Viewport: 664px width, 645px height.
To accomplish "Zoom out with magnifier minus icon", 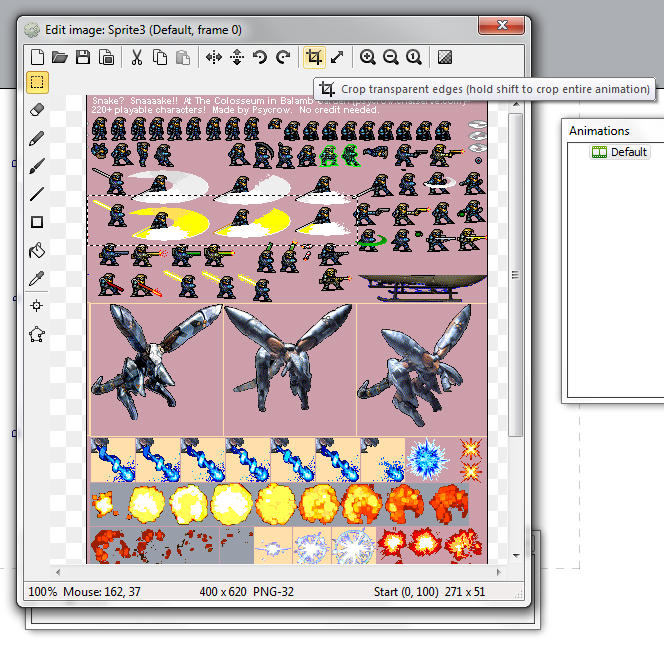I will 390,57.
